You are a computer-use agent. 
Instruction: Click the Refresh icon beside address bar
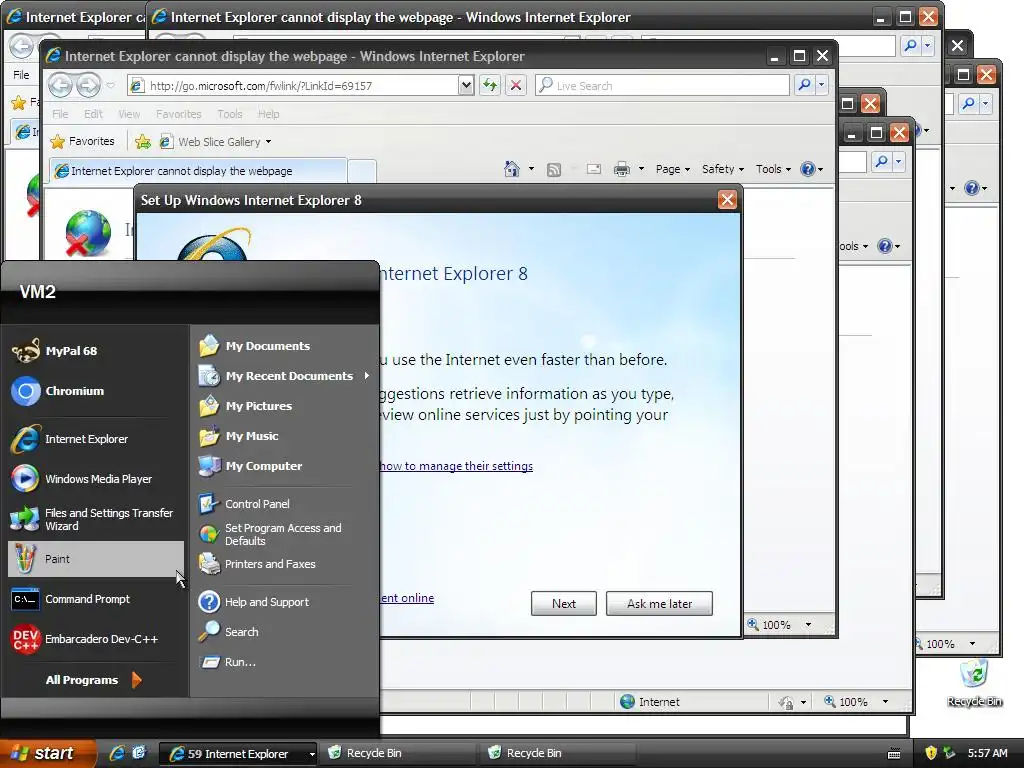point(490,85)
